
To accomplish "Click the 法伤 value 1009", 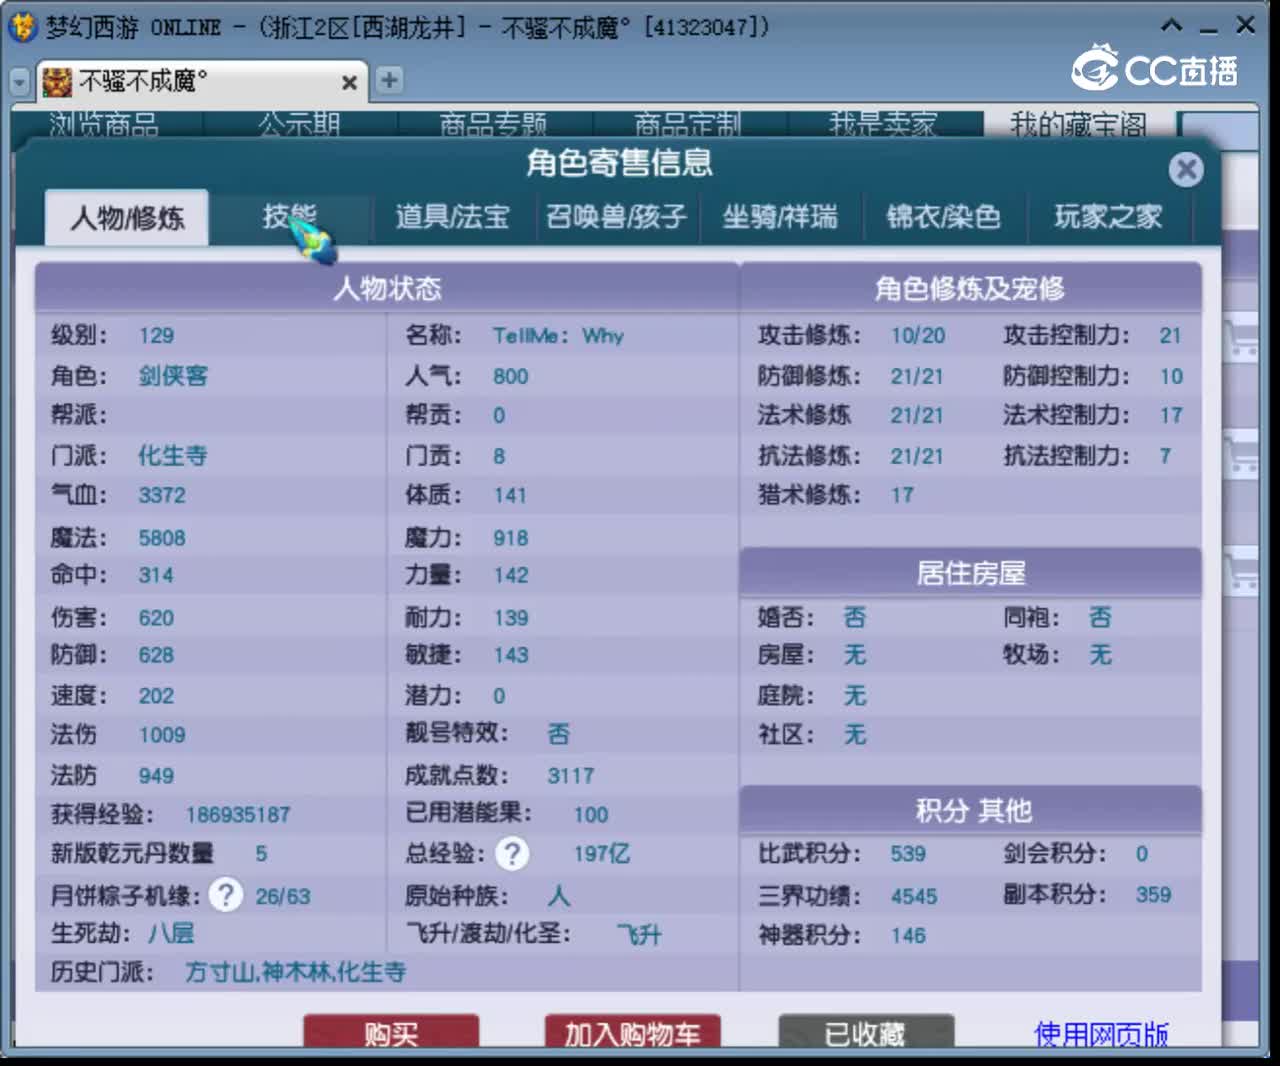I will [162, 735].
